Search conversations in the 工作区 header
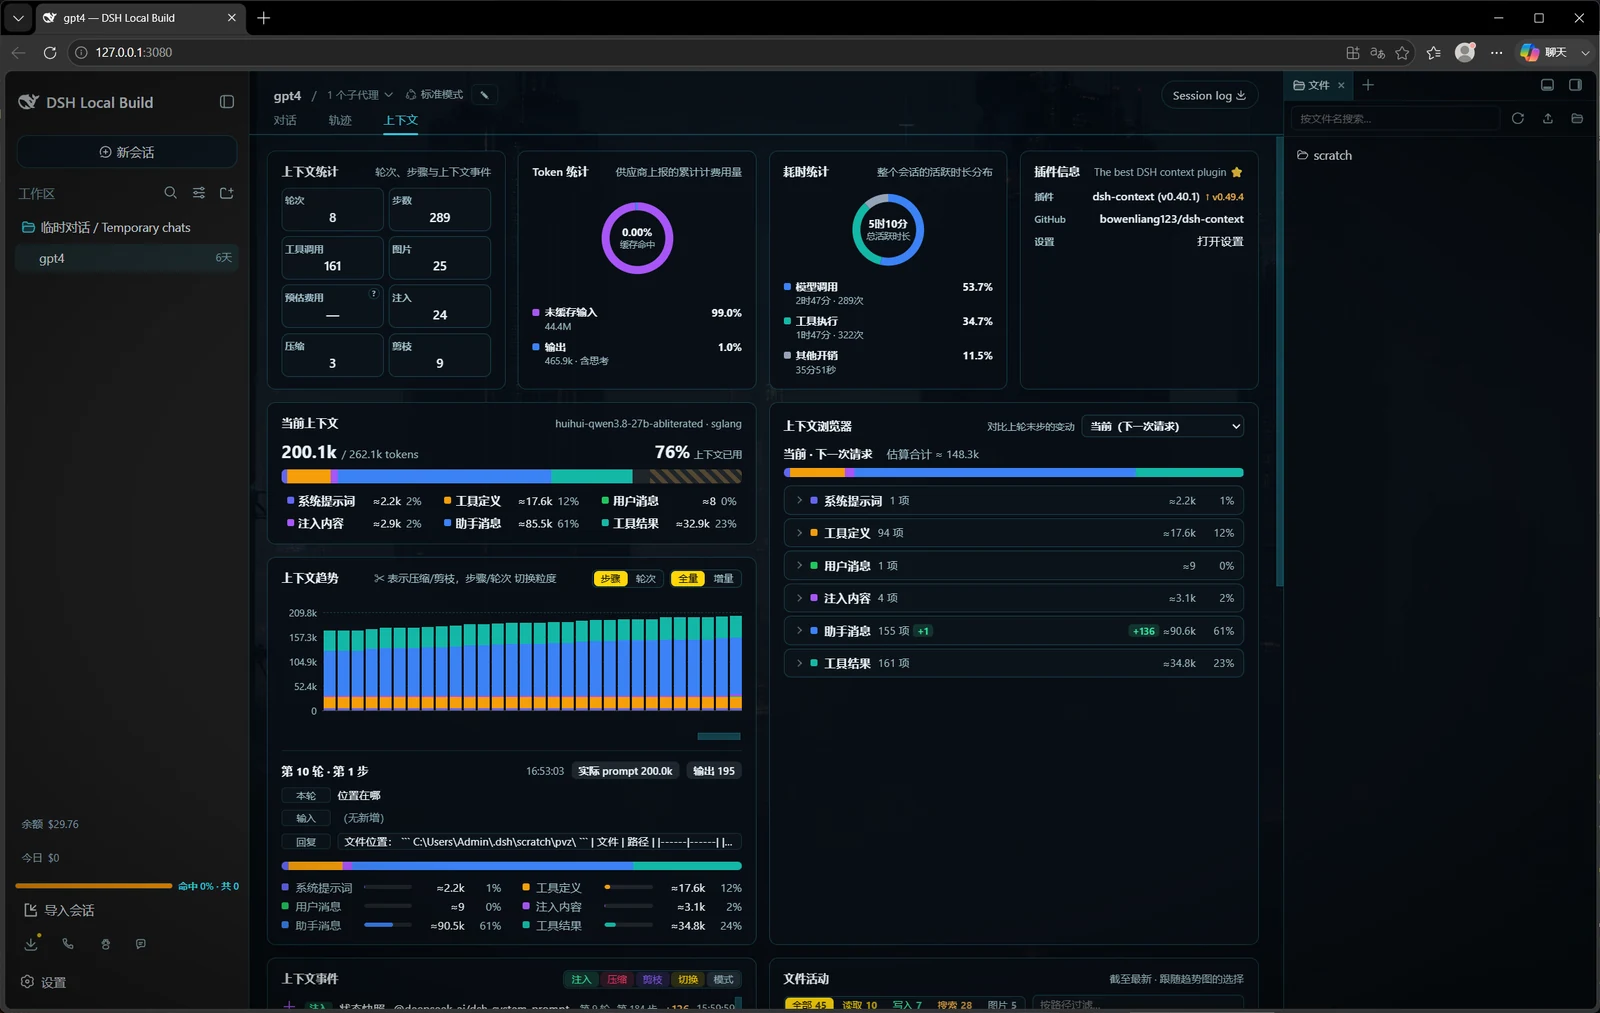The image size is (1600, 1013). 171,193
